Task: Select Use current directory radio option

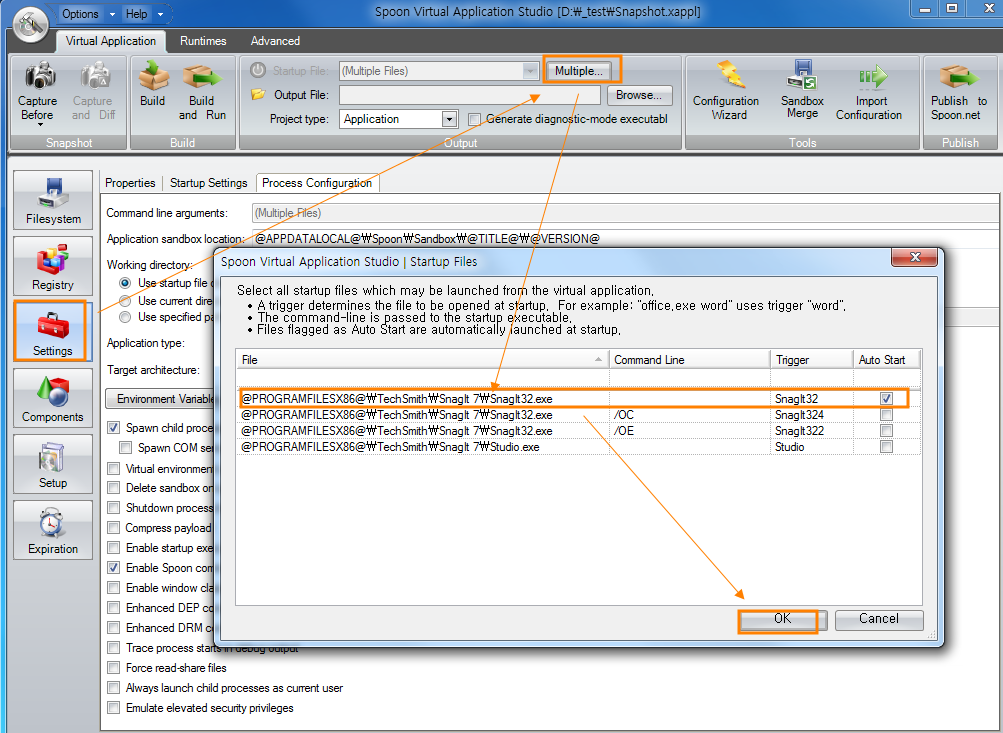Action: click(125, 301)
